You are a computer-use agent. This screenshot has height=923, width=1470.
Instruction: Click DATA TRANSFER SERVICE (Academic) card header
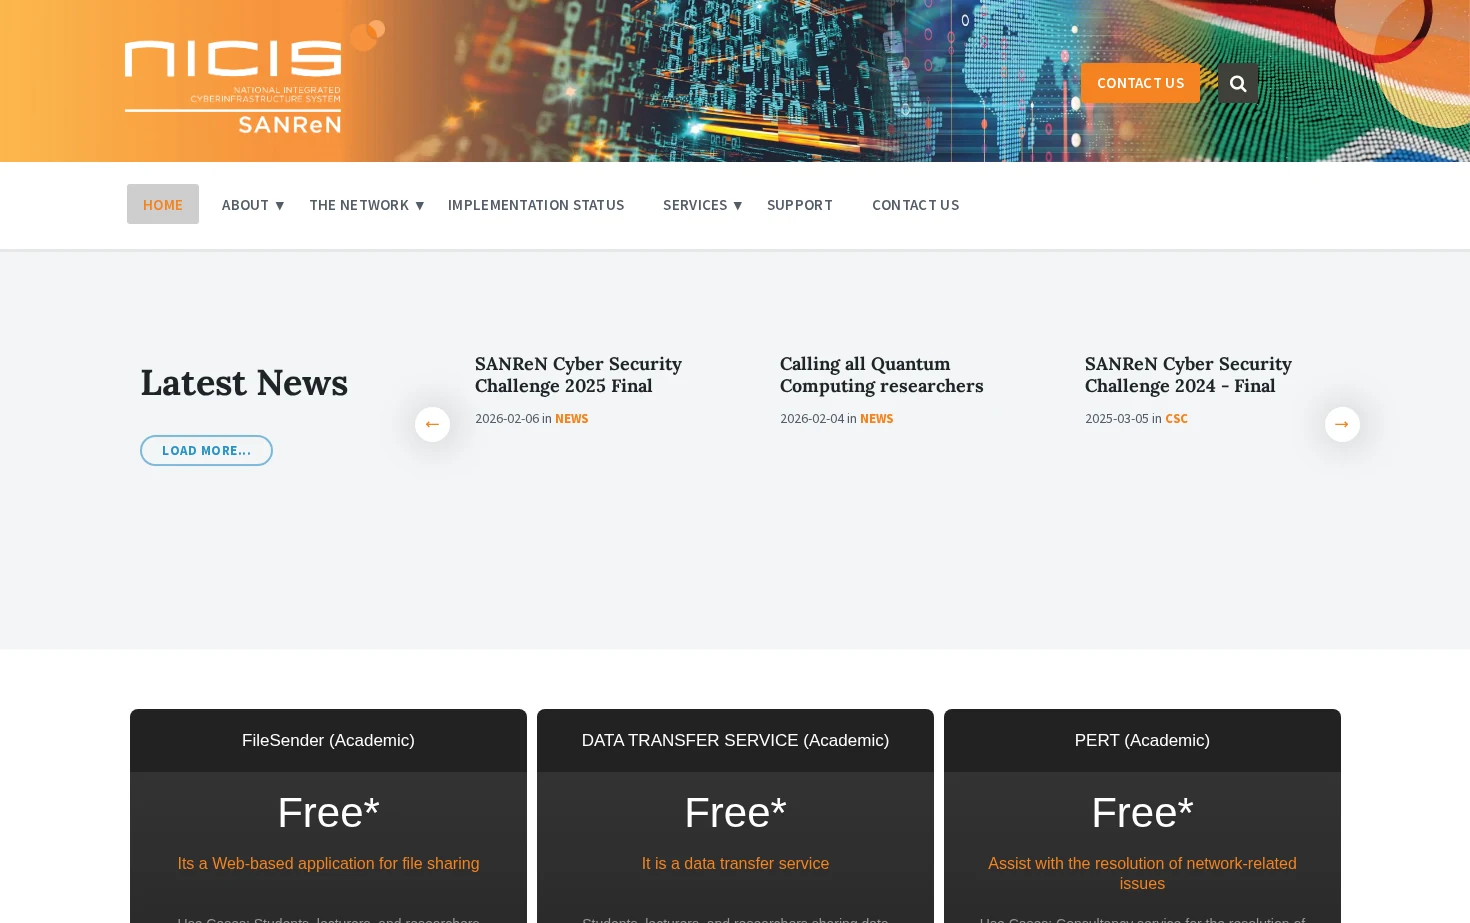pyautogui.click(x=735, y=740)
